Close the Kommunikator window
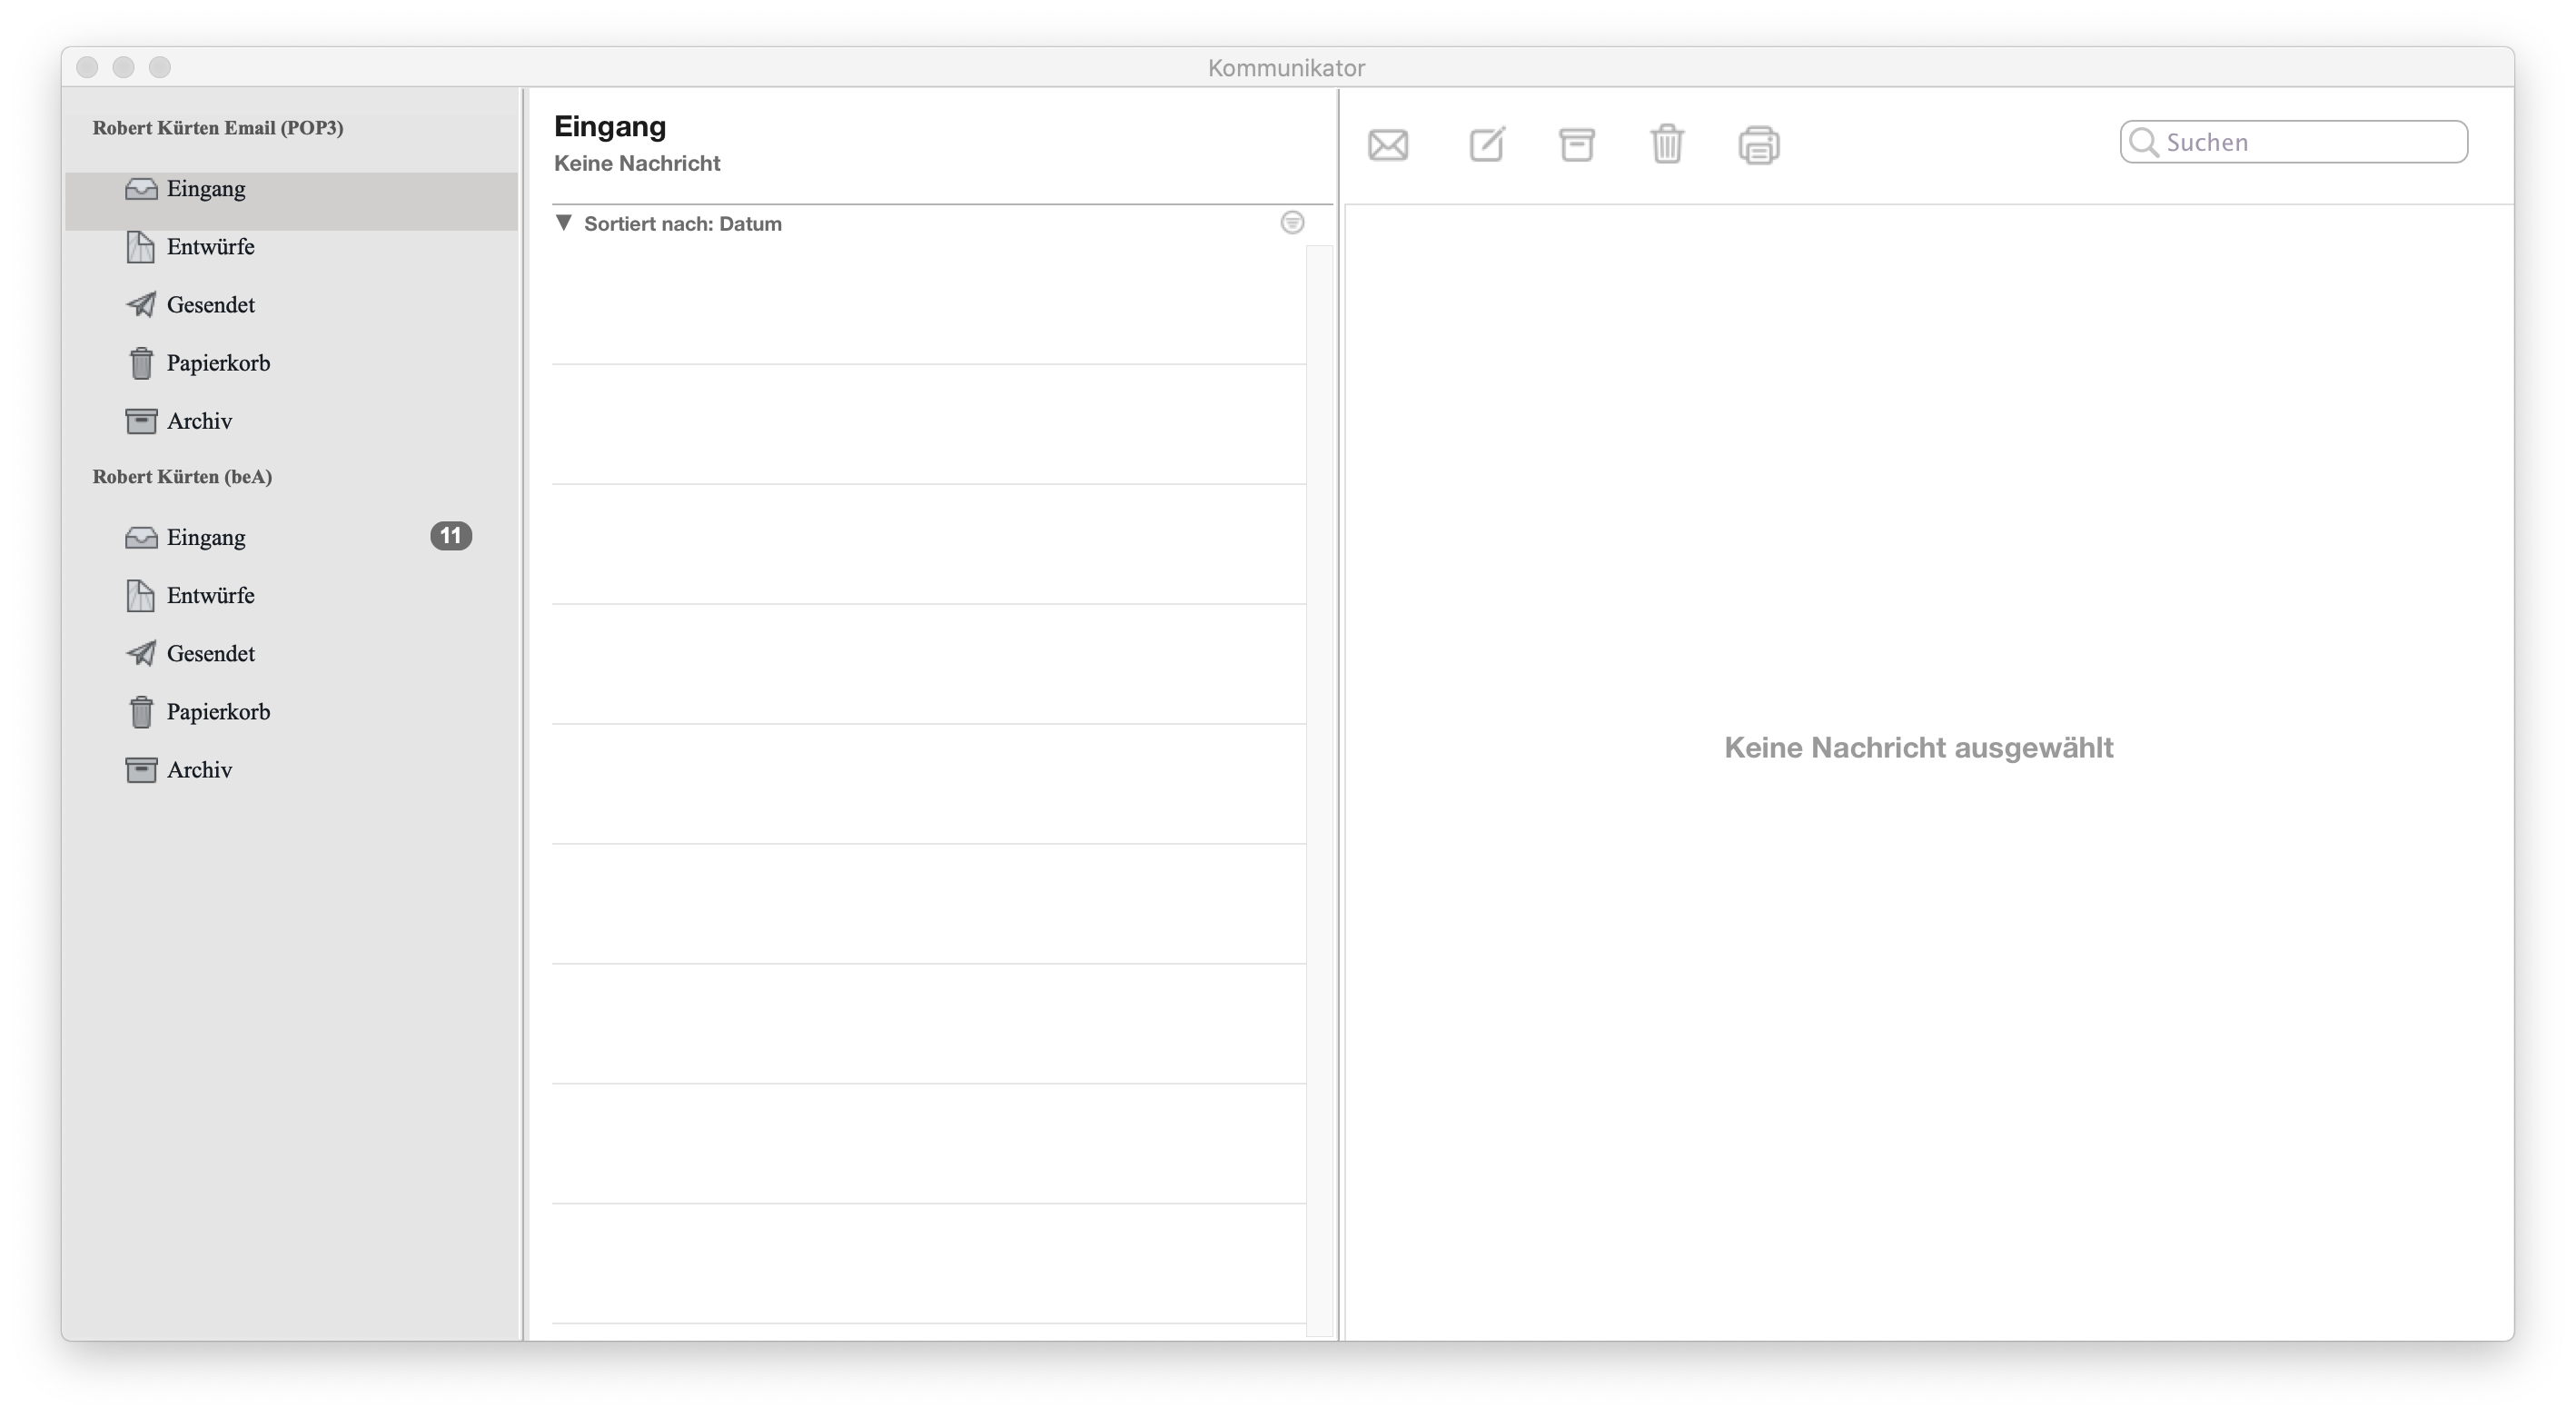Screen dimensions: 2576x1417 (x=87, y=67)
